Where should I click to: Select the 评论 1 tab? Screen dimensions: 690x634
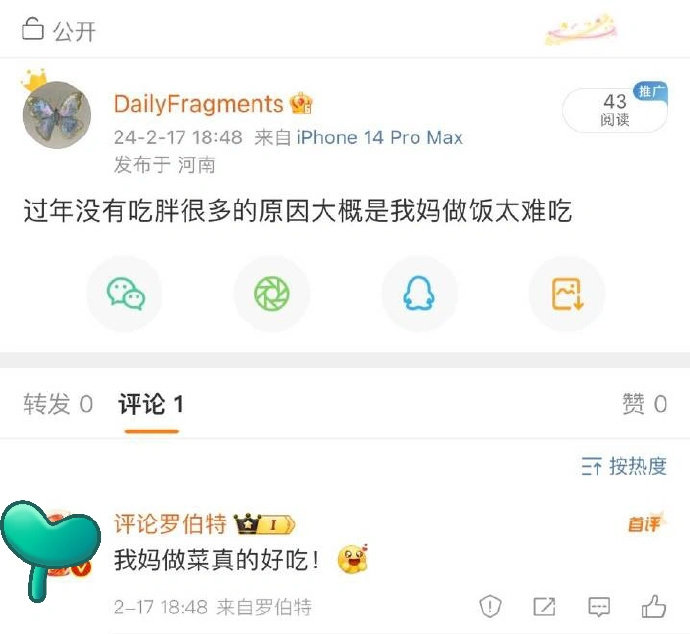(151, 403)
